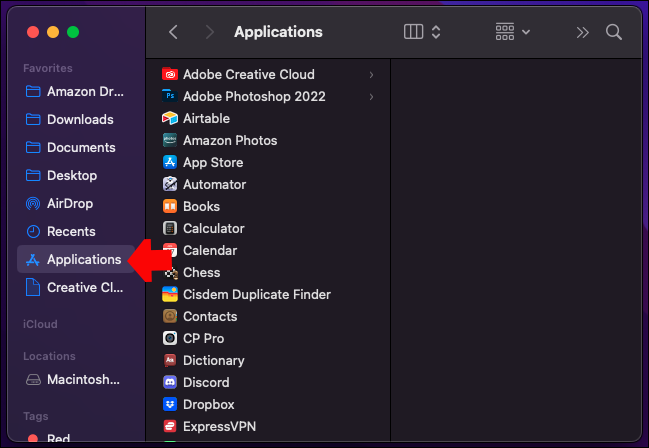The width and height of the screenshot is (649, 448).
Task: Select the Calculator app icon
Action: pos(170,228)
